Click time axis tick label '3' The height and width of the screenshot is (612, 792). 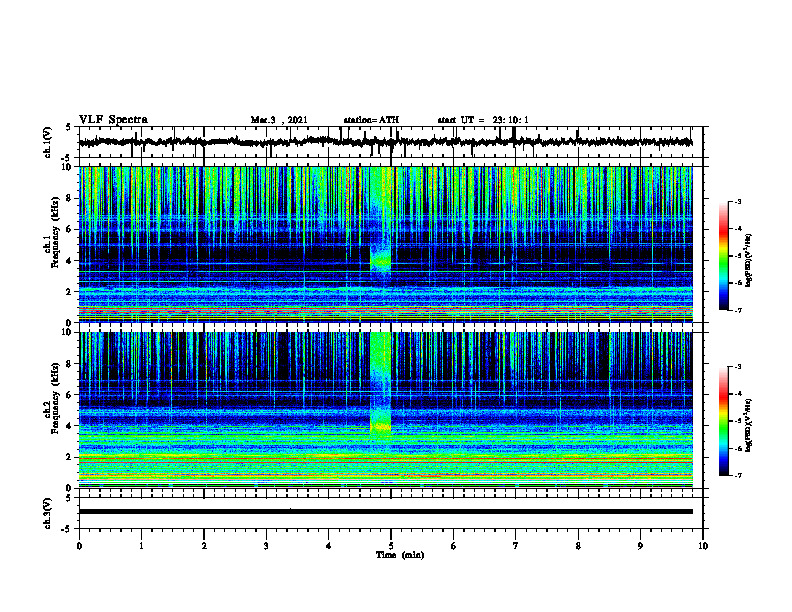(266, 546)
